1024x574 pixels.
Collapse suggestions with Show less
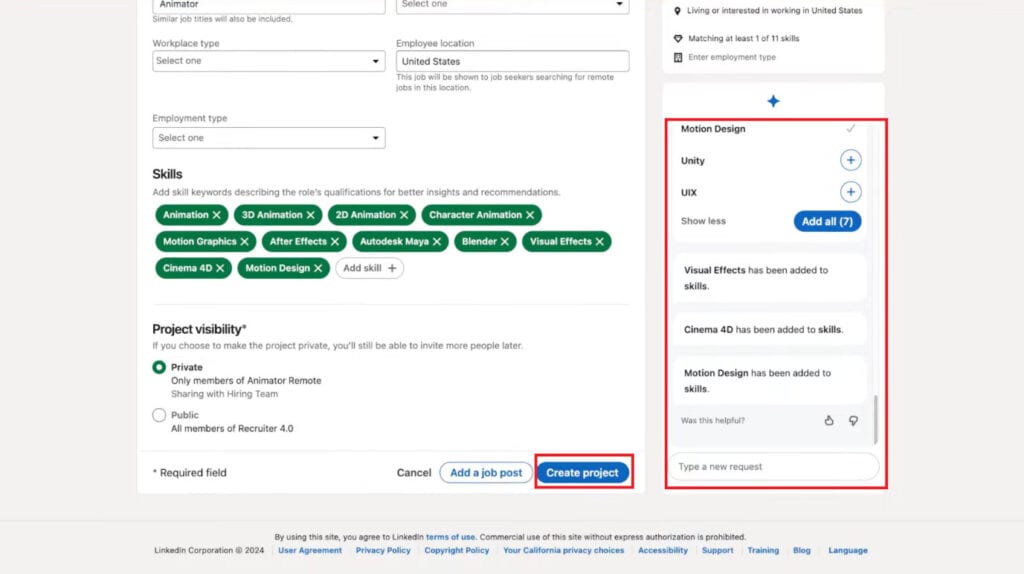[703, 221]
